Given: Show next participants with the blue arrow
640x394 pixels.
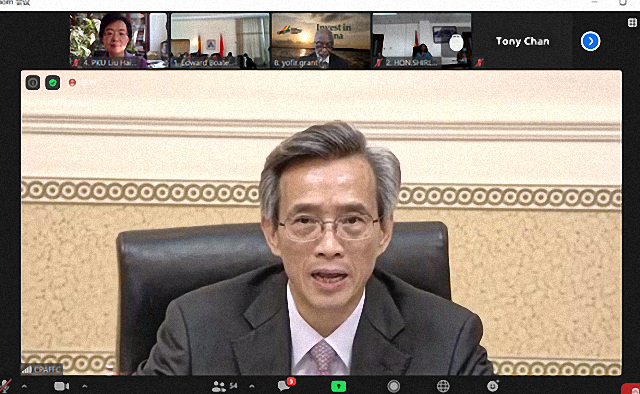Looking at the screenshot, I should pyautogui.click(x=590, y=41).
